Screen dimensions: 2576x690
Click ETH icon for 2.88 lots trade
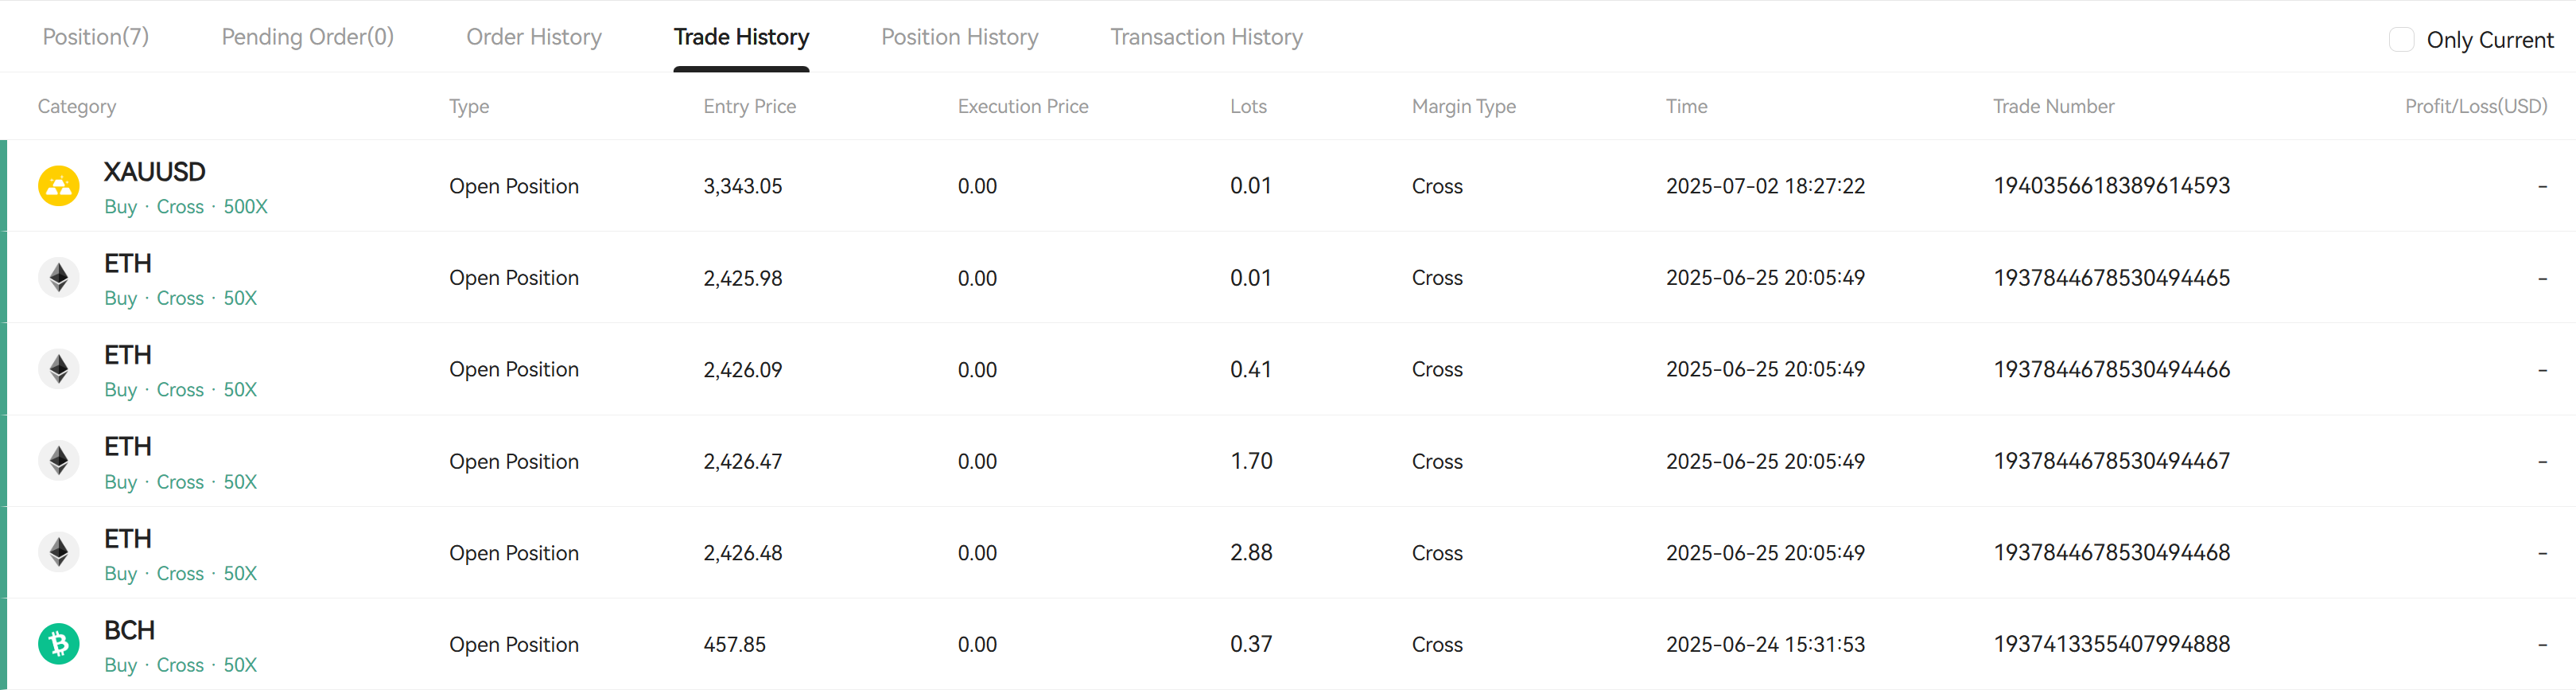click(x=59, y=553)
